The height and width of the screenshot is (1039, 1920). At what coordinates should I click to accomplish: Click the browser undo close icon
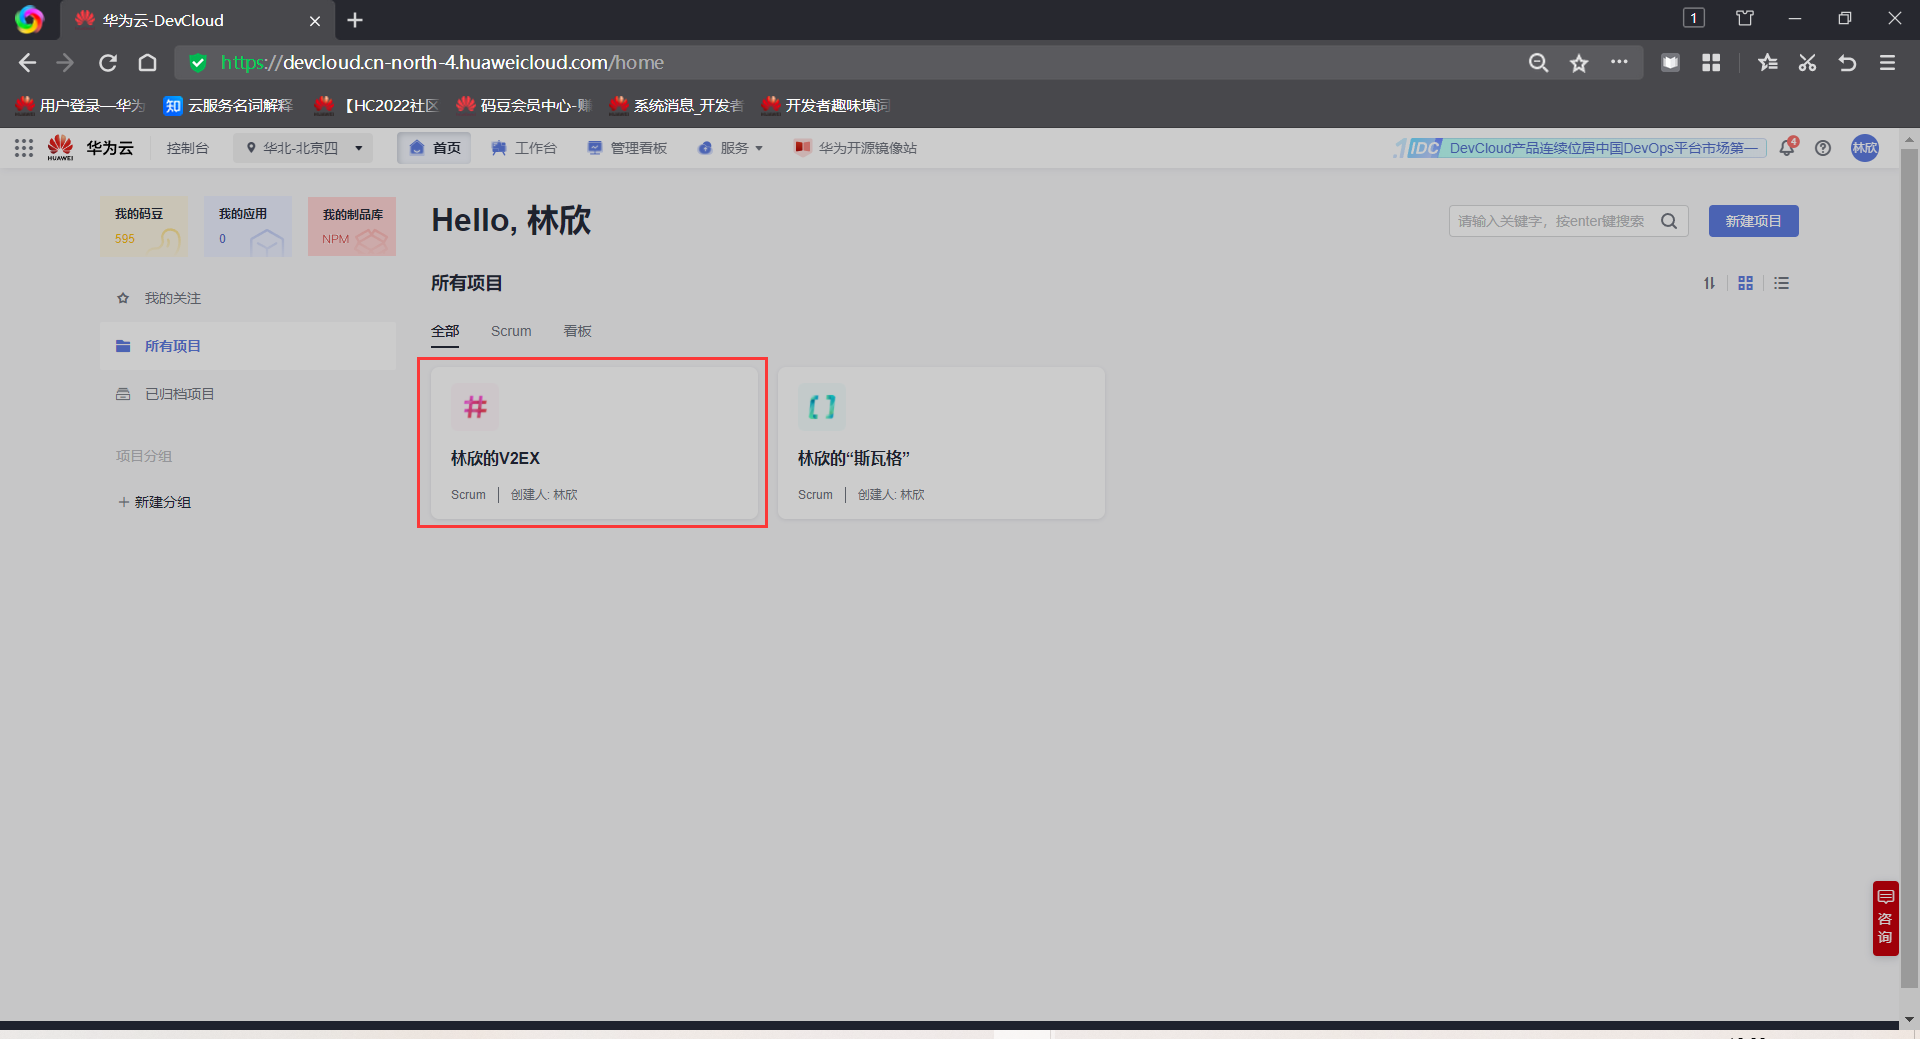(1847, 63)
